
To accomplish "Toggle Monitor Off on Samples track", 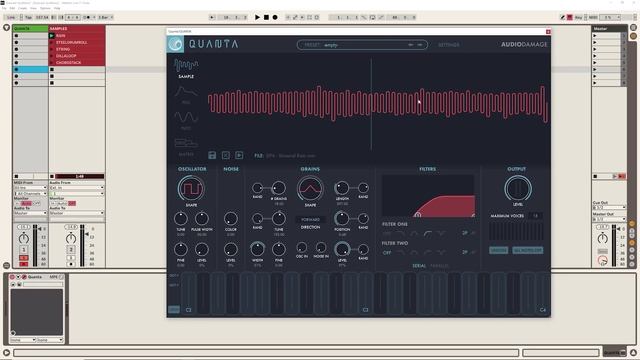I will click(x=72, y=203).
